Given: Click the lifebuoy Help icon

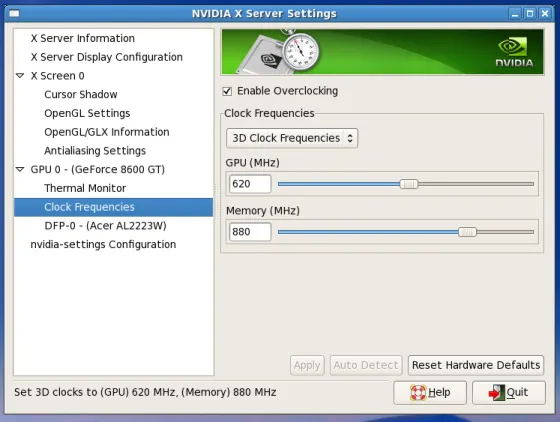Looking at the screenshot, I should point(418,393).
